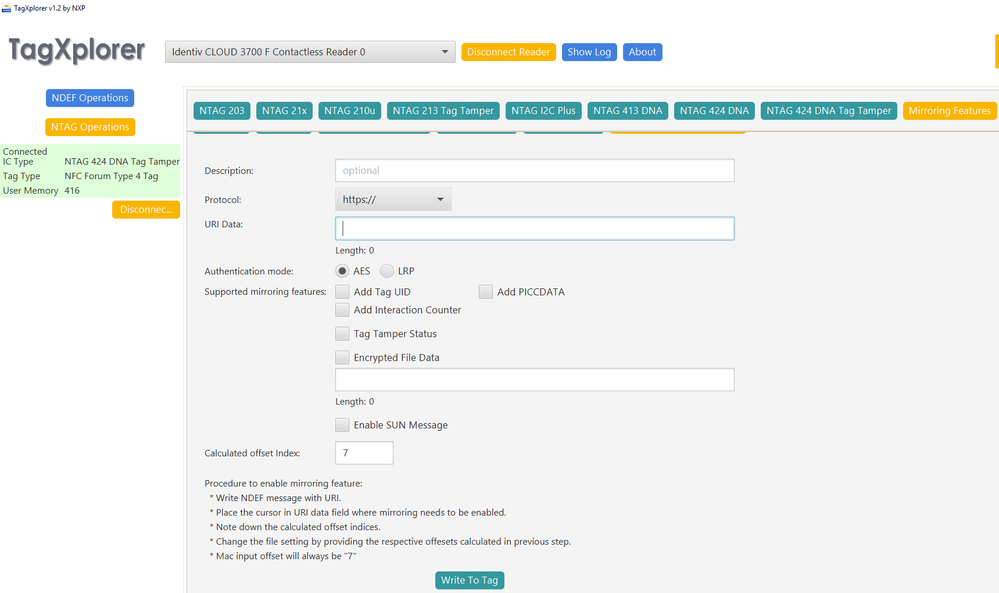Viewport: 999px width, 593px height.
Task: Open the NTAG 424 DNA Tag Tamper tab
Action: point(829,111)
